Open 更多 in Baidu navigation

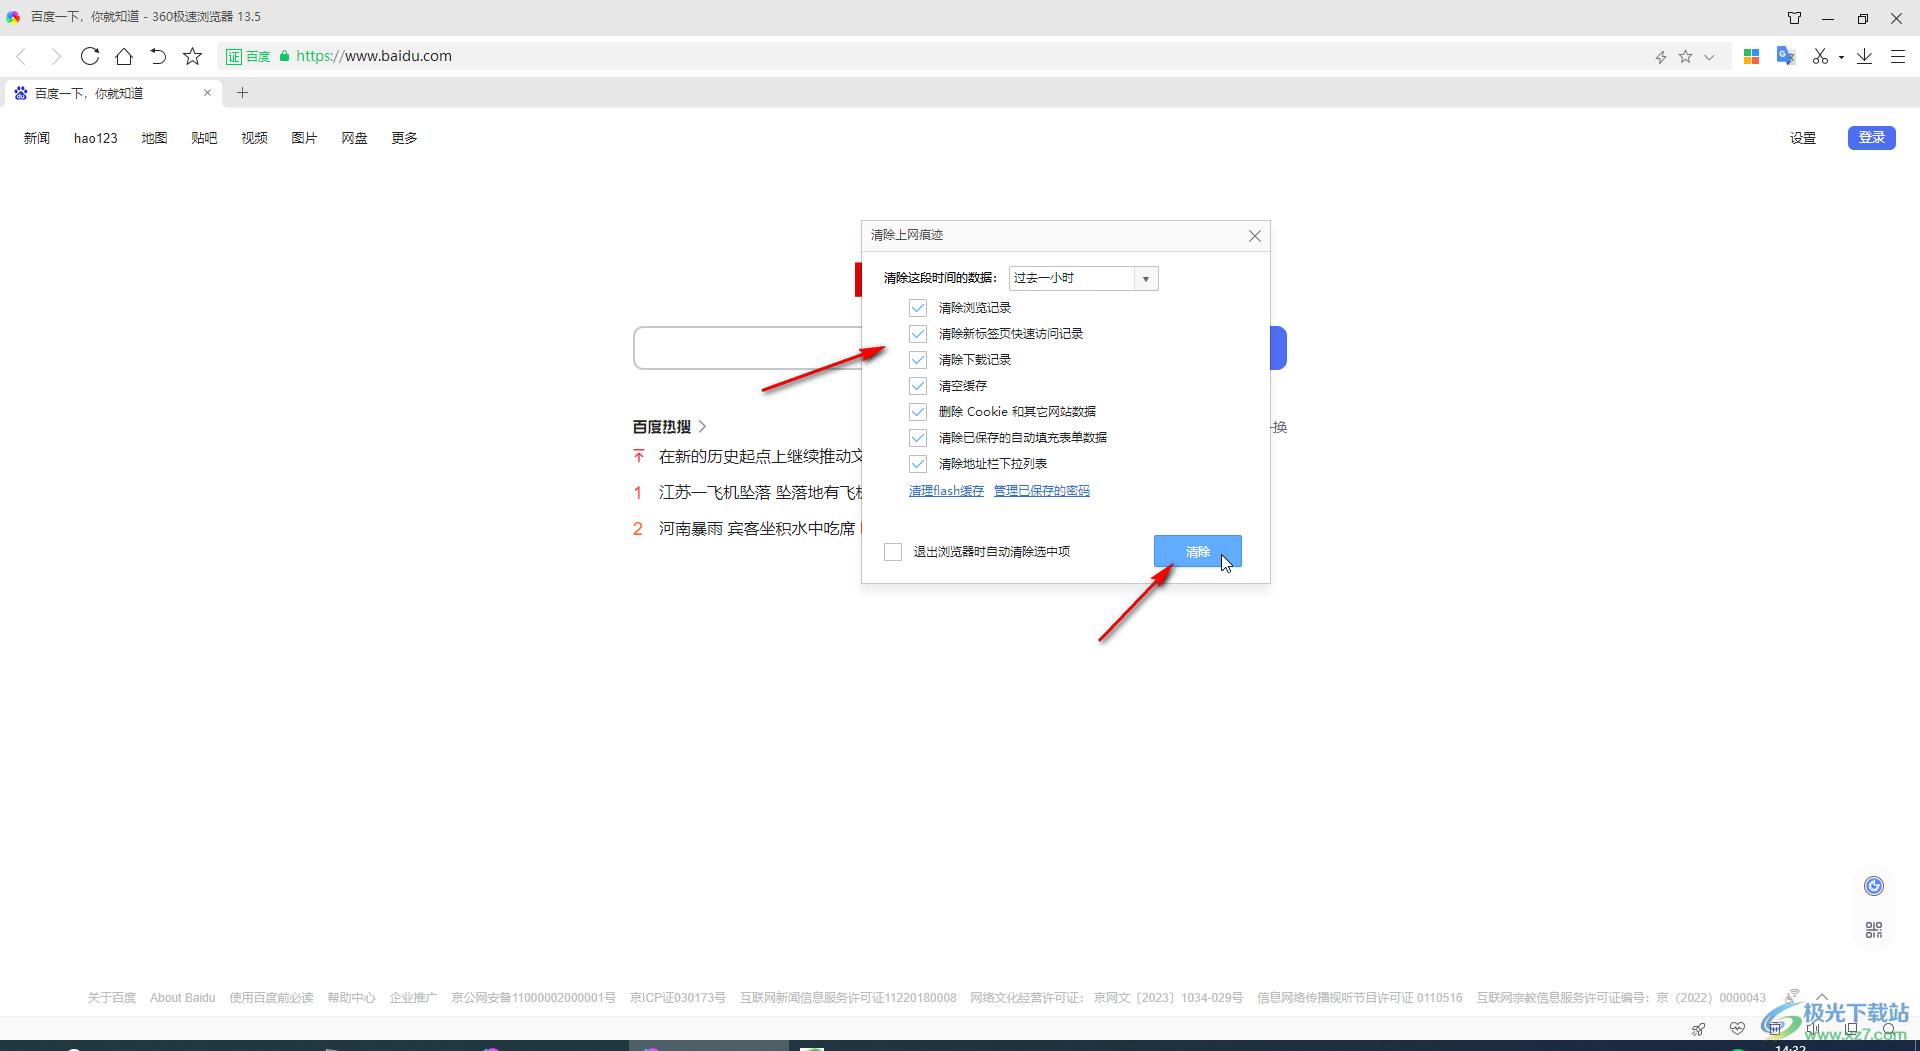pos(404,138)
